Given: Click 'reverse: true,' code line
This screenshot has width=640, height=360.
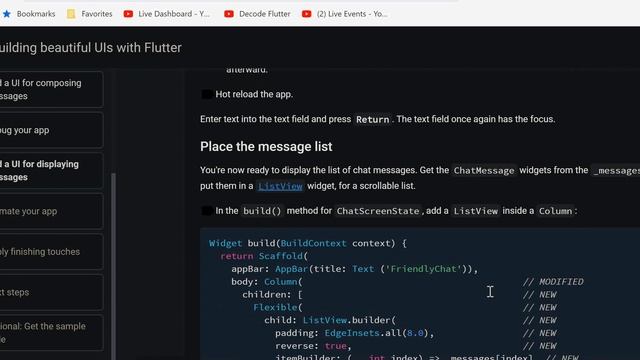Looking at the screenshot, I should point(313,346).
